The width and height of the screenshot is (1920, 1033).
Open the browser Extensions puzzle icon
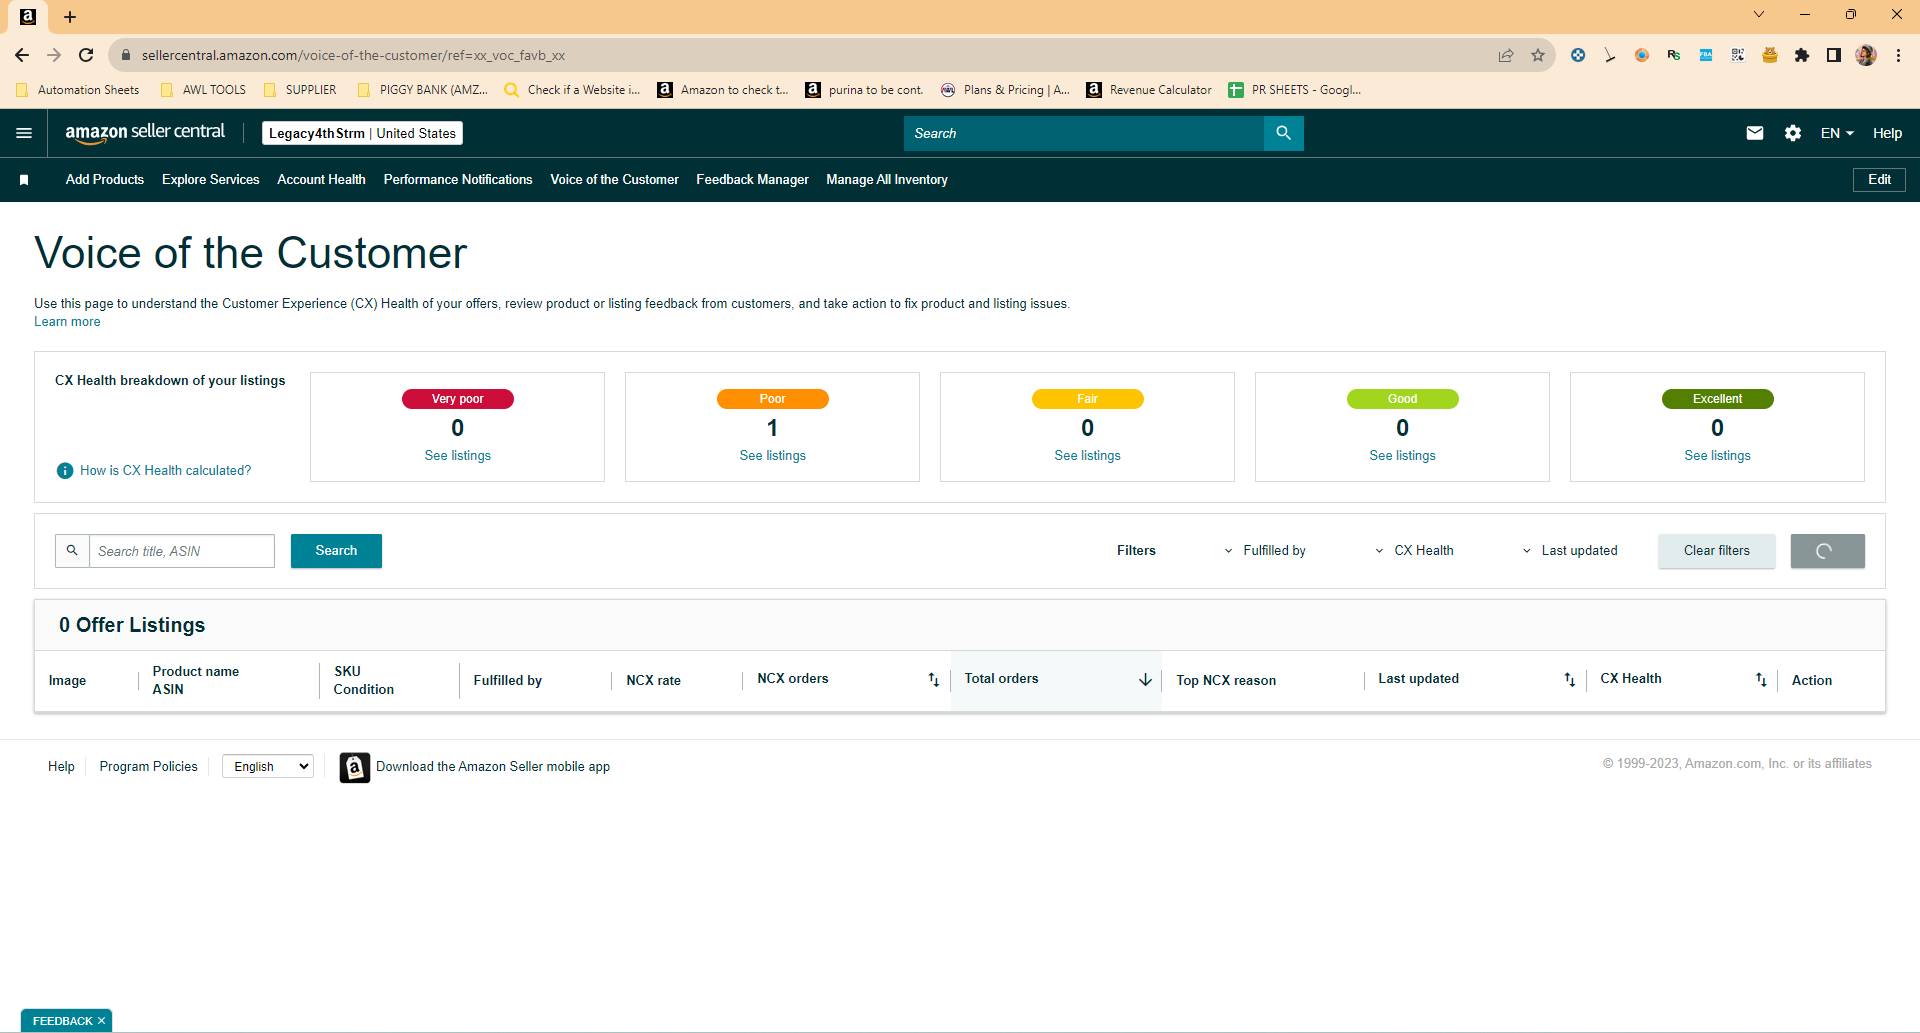[x=1802, y=55]
